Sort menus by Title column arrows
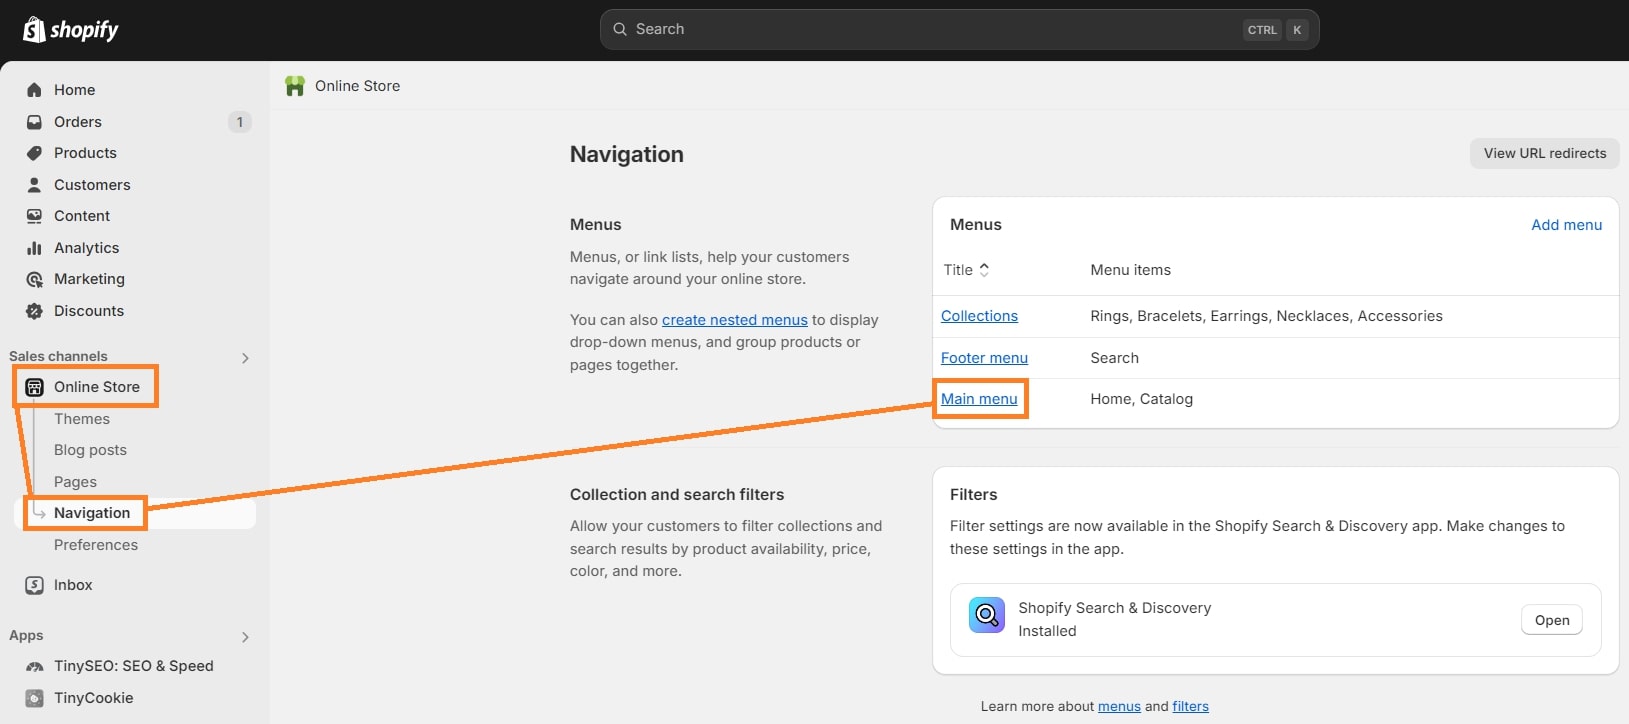Viewport: 1629px width, 724px height. [x=984, y=270]
